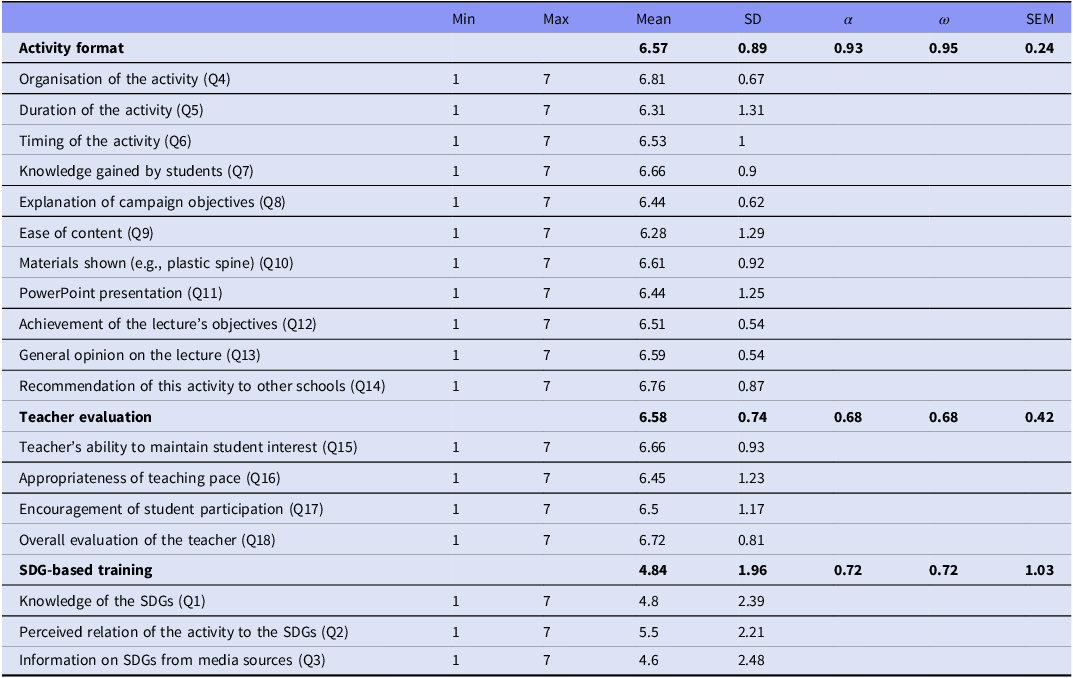Select the Activity format section row label
1073x678 pixels.
click(x=71, y=48)
